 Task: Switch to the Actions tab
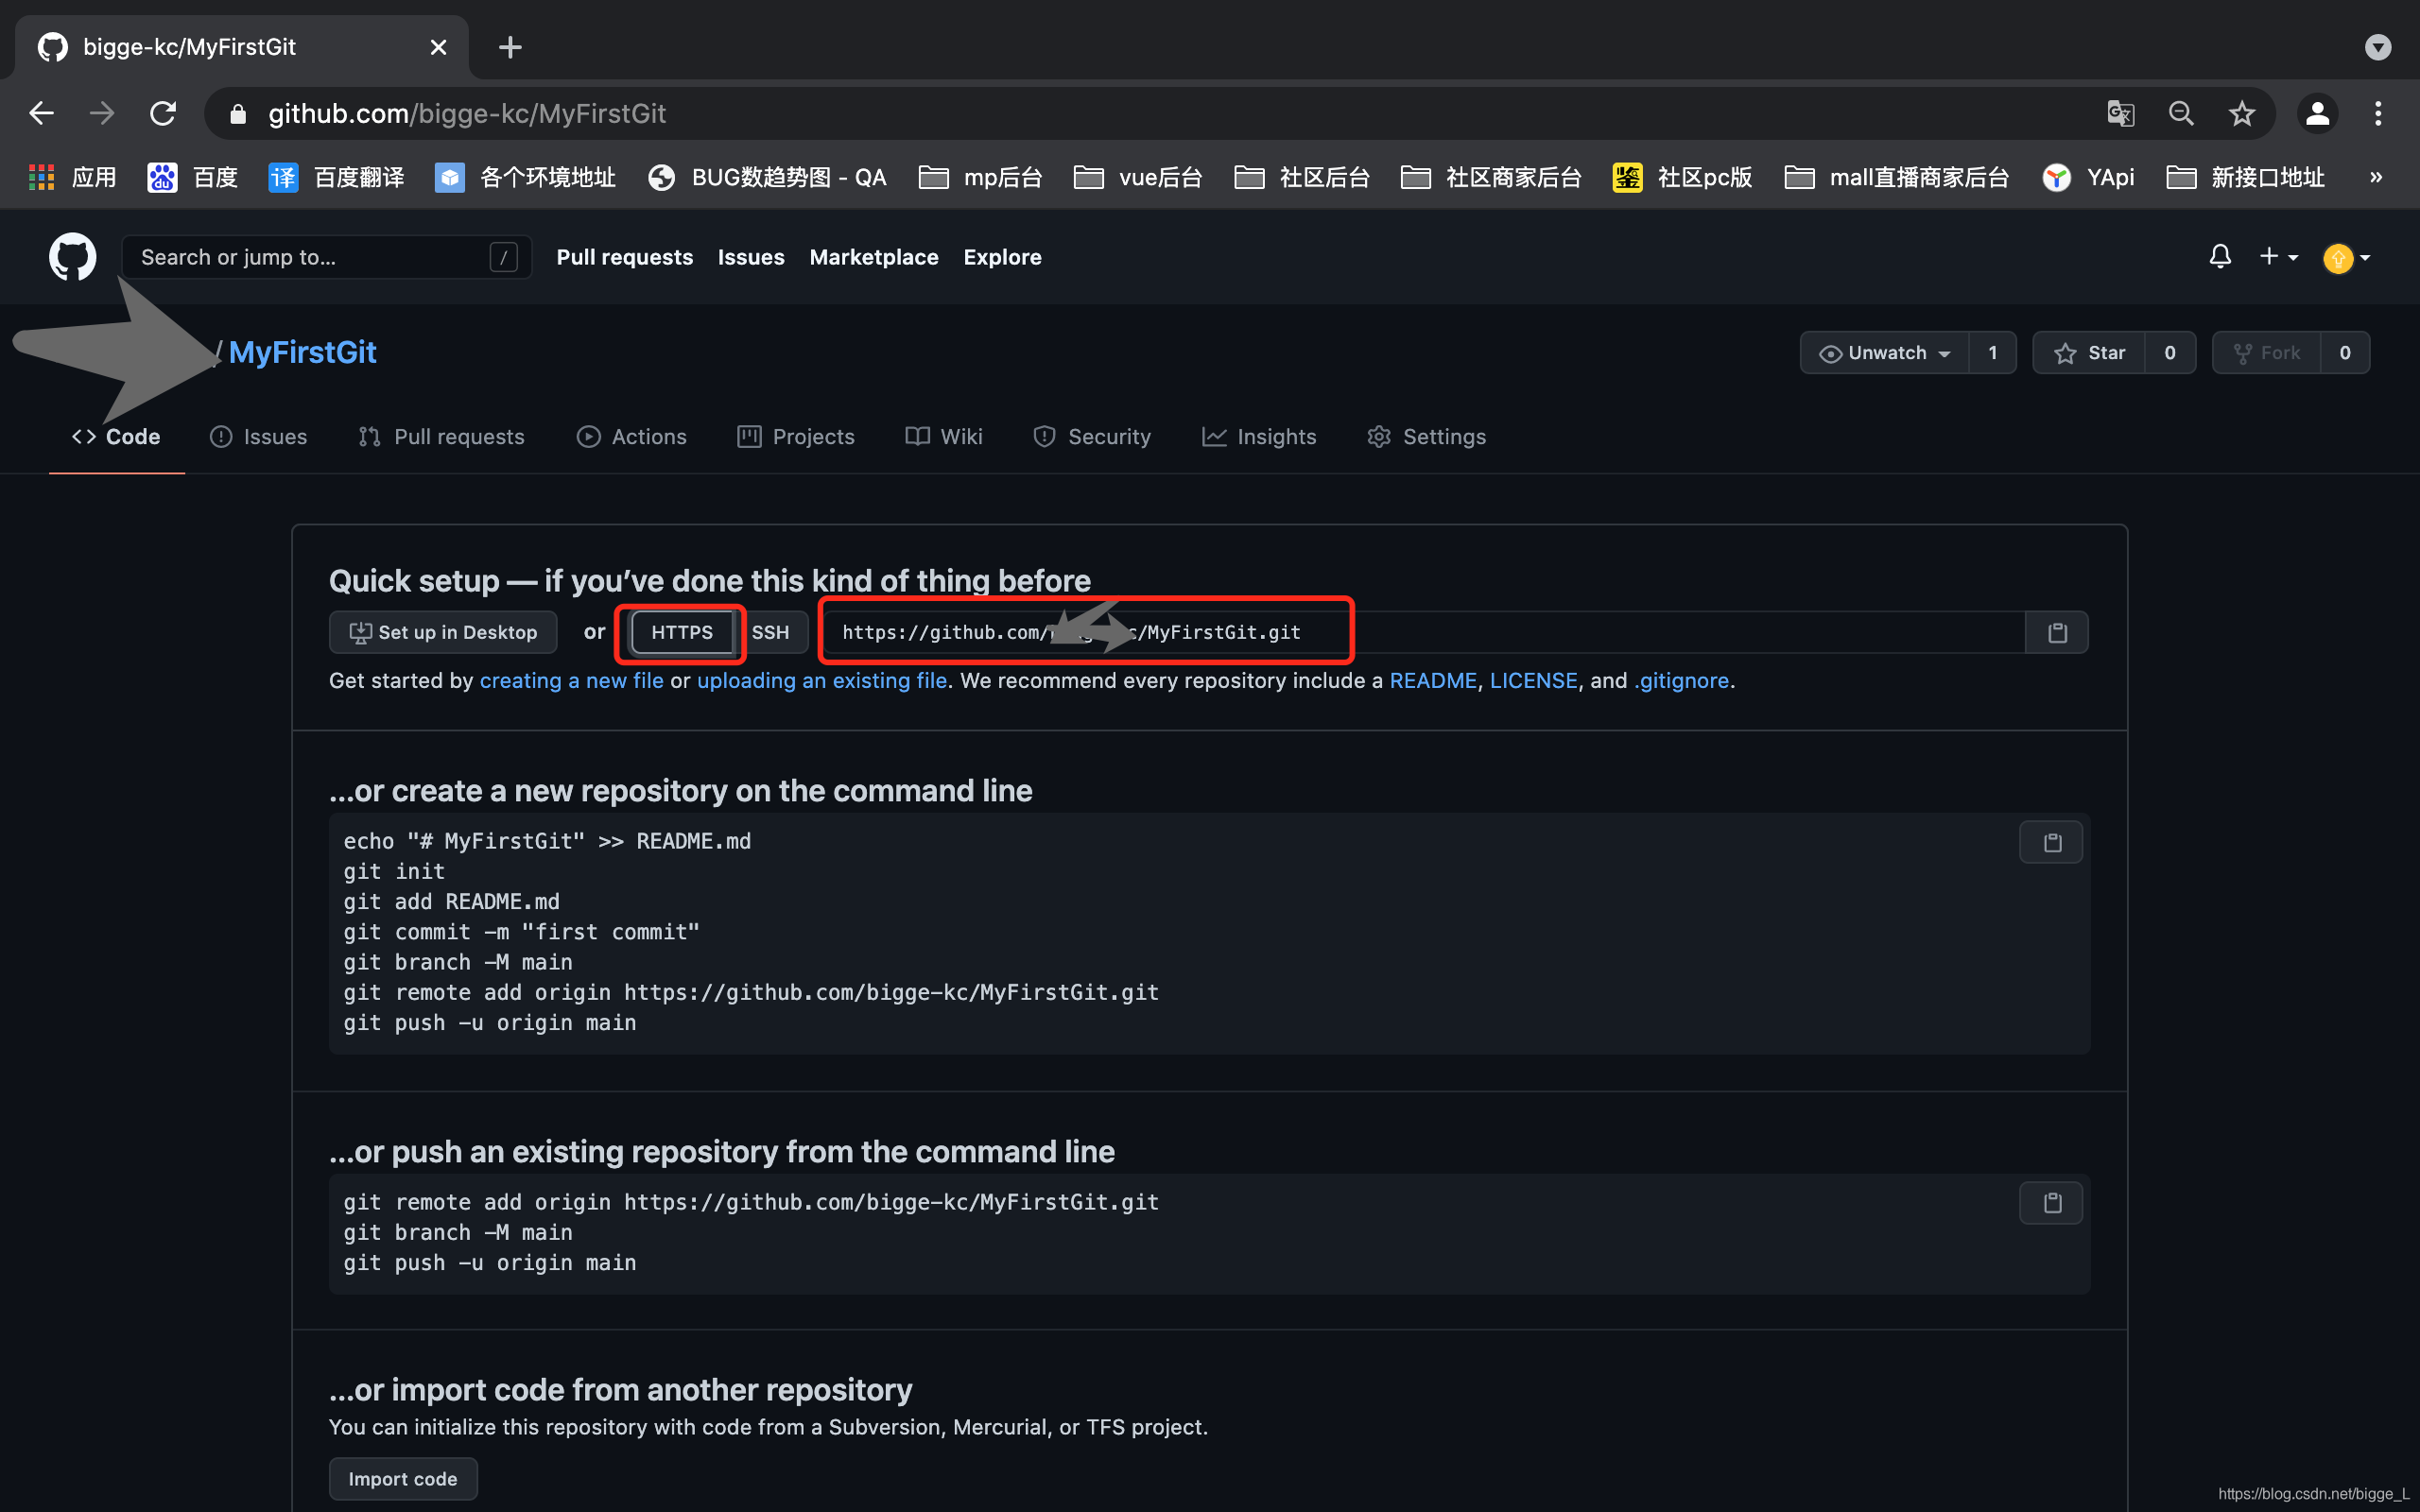631,437
